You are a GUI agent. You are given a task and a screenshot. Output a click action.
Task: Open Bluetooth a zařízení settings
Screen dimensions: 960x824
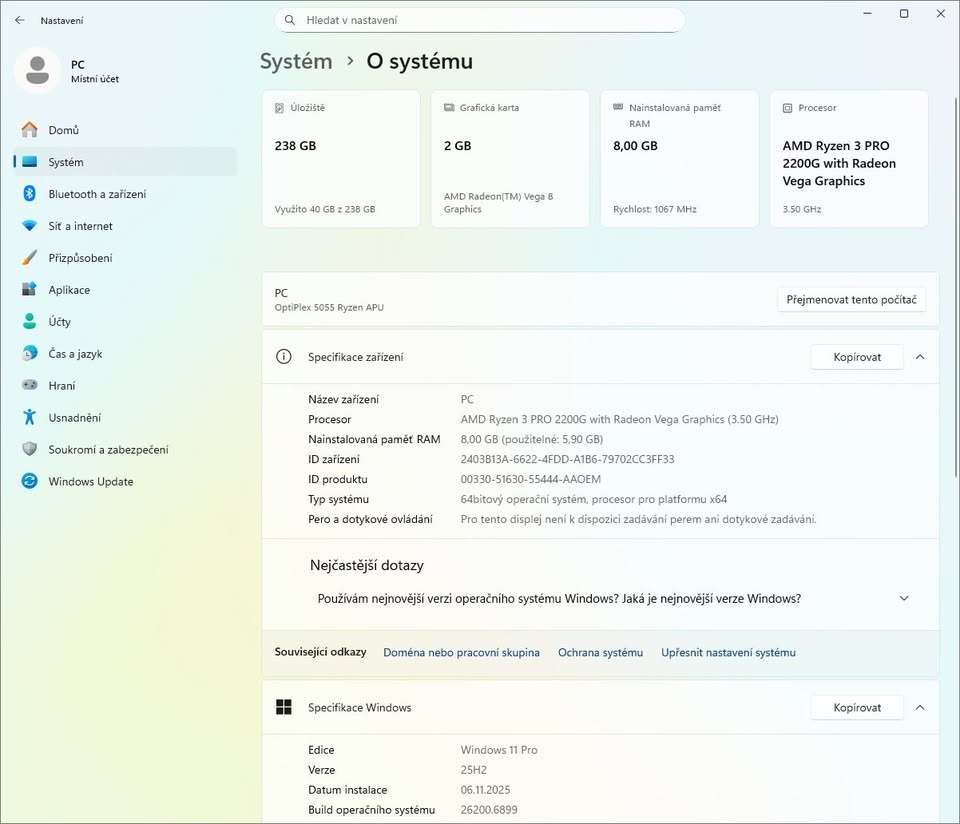pyautogui.click(x=97, y=194)
